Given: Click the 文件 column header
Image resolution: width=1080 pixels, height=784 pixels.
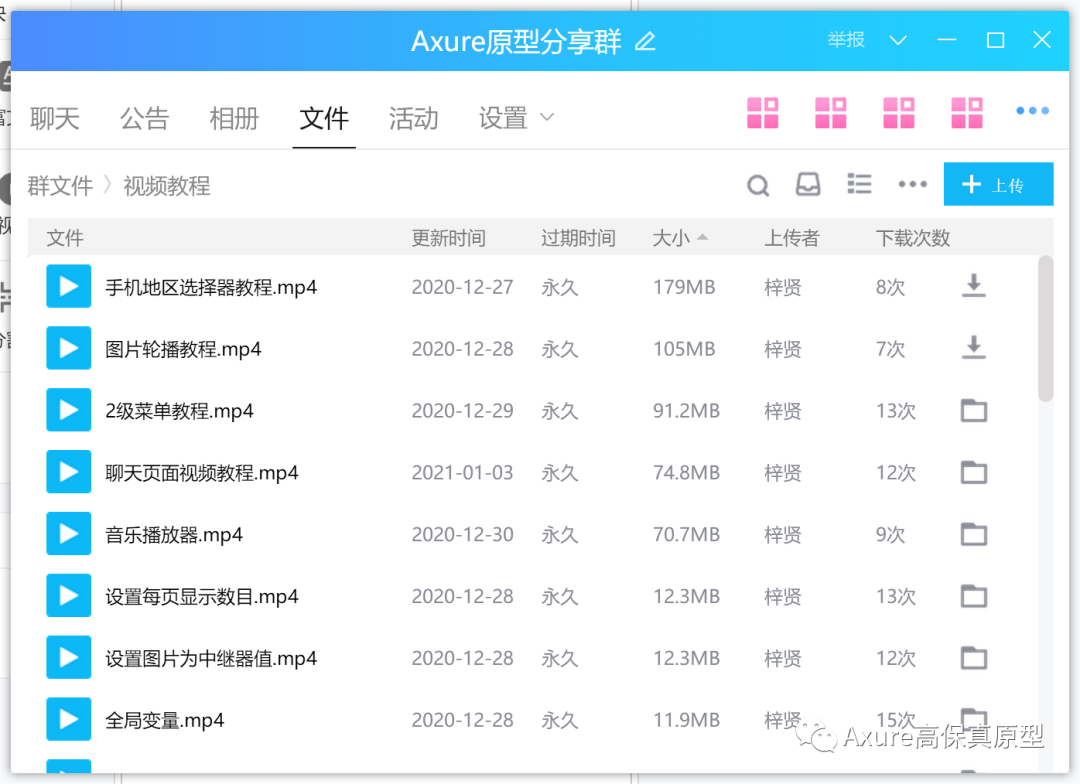Looking at the screenshot, I should click(x=65, y=238).
